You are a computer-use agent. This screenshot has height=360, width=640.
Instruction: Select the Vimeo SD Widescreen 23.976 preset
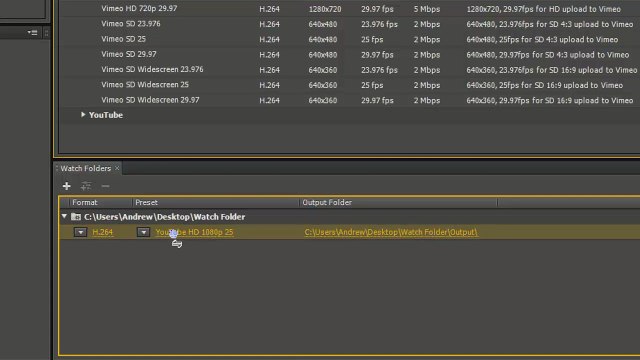[152, 69]
